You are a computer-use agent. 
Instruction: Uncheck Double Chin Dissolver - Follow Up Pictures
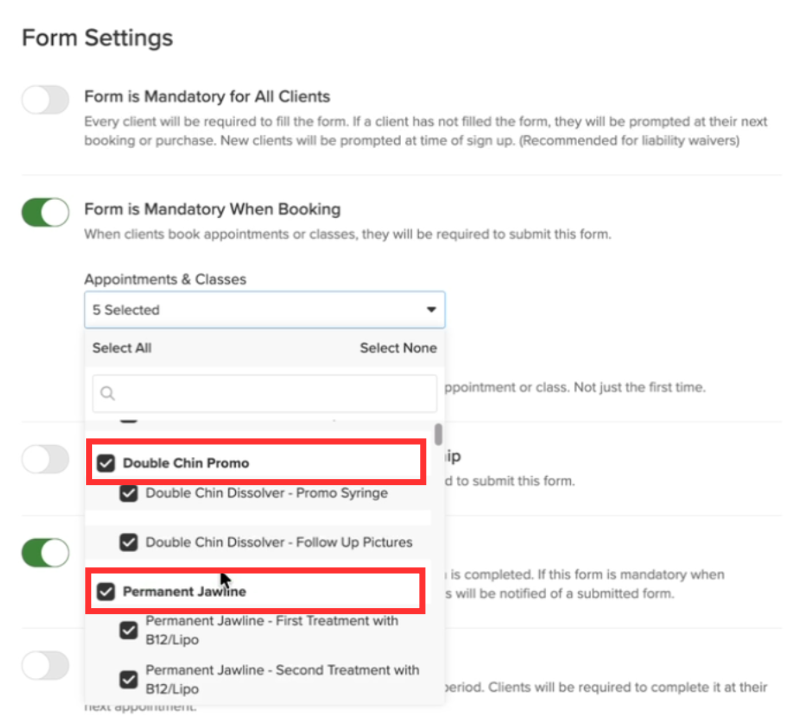coord(129,543)
